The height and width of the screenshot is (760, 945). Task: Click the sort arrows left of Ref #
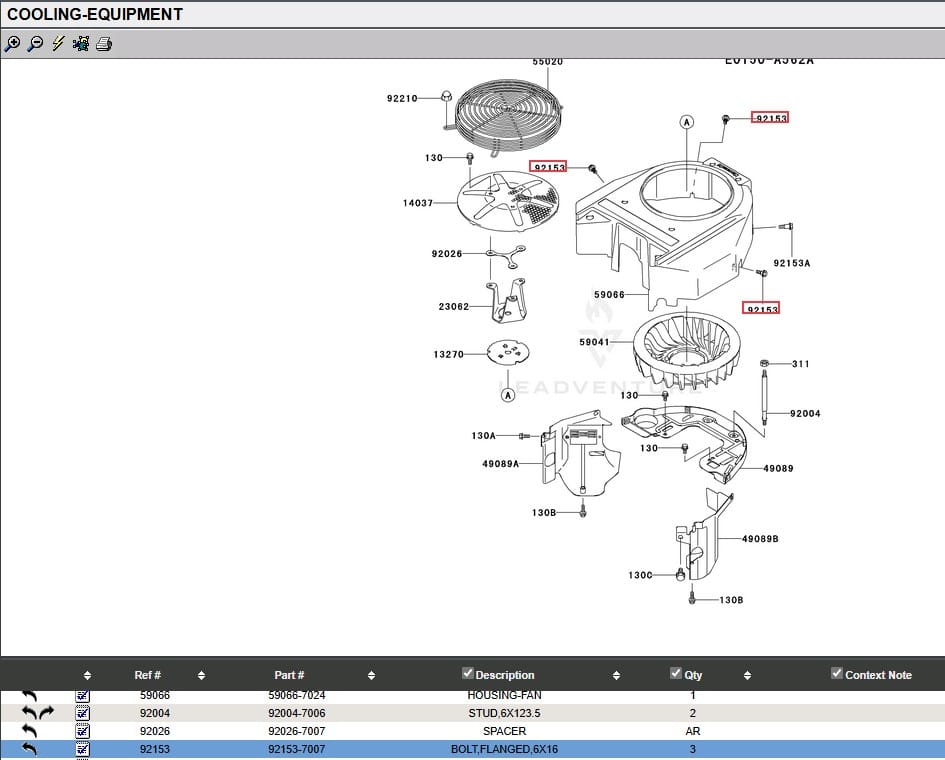coord(87,676)
